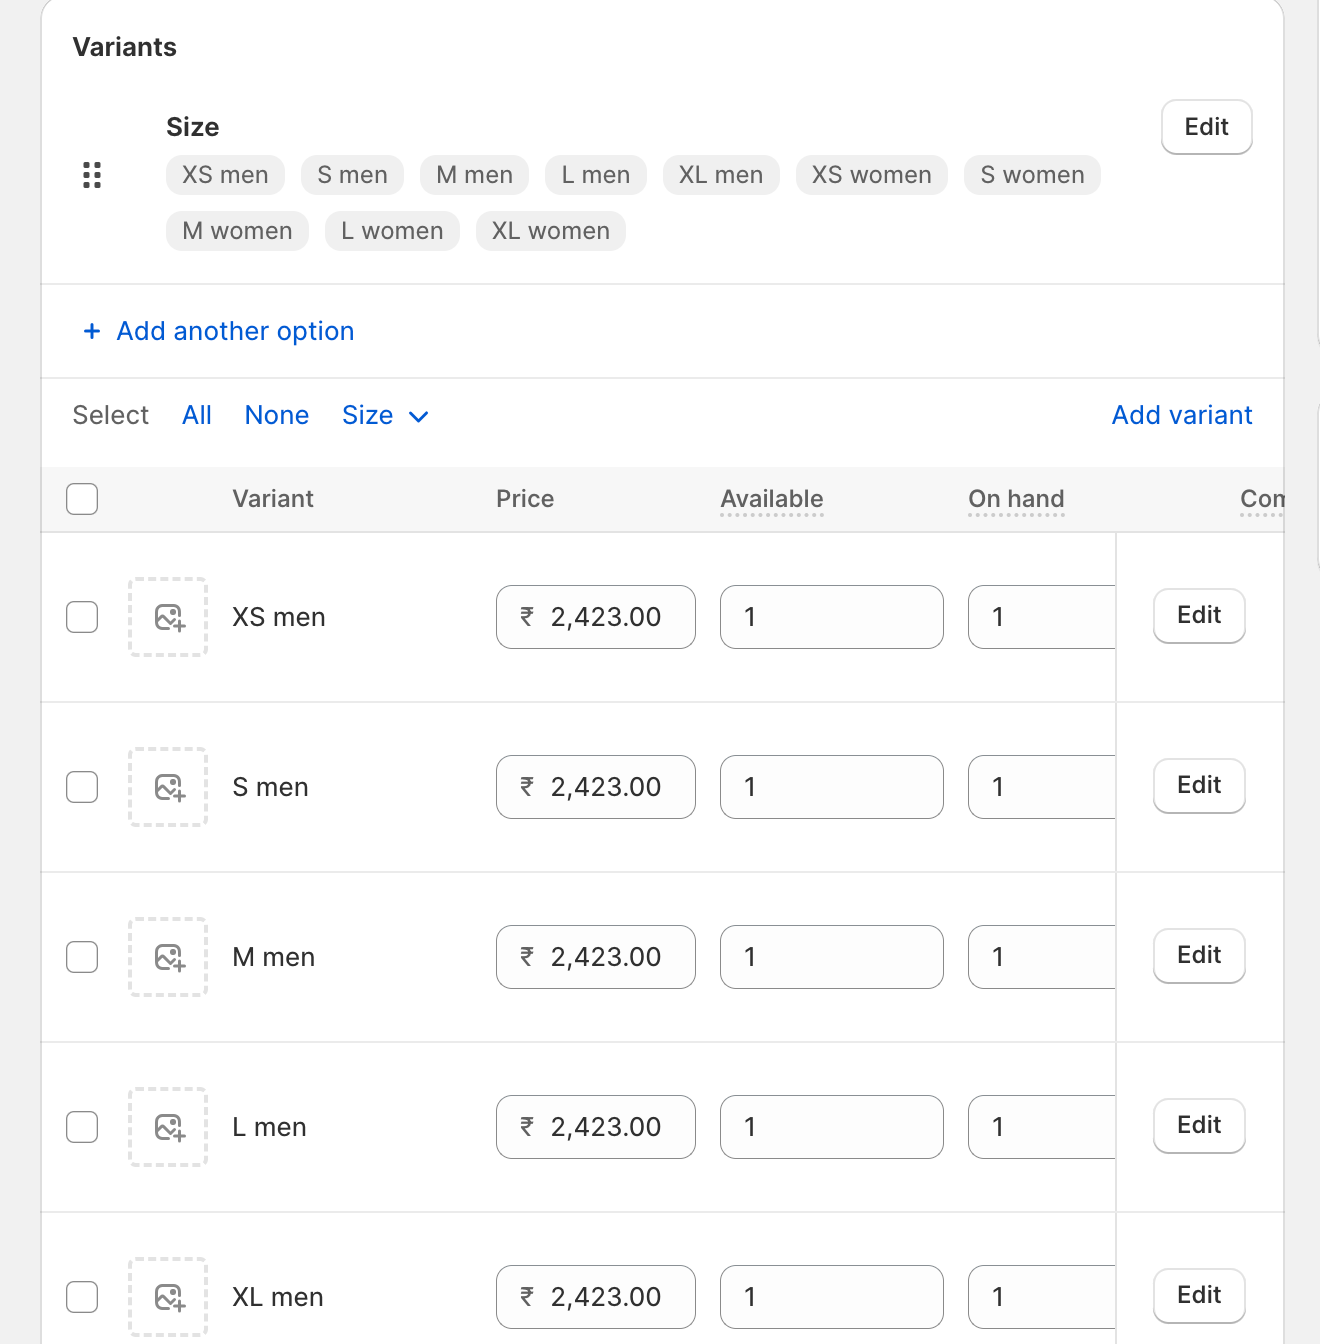Image resolution: width=1320 pixels, height=1344 pixels.
Task: Click the XS men size tag
Action: click(225, 175)
